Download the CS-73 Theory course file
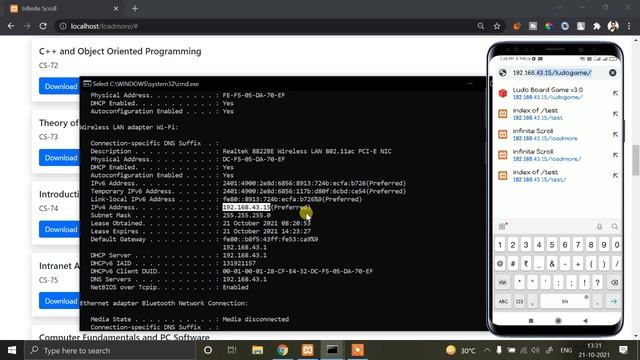640x360 pixels. click(60, 158)
